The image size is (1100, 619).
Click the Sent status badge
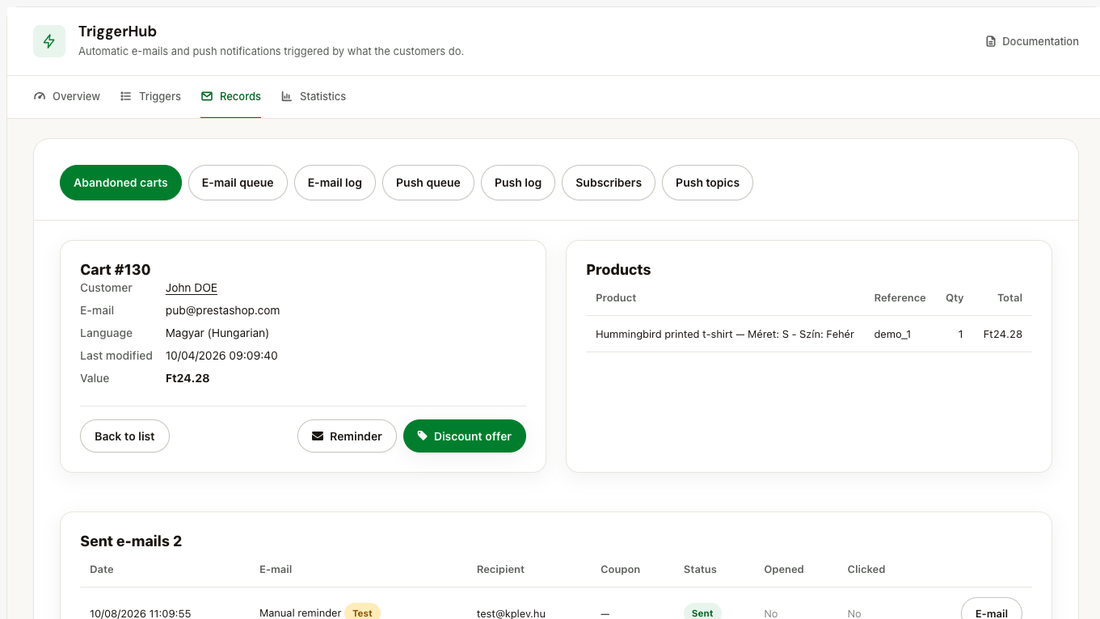pyautogui.click(x=702, y=613)
